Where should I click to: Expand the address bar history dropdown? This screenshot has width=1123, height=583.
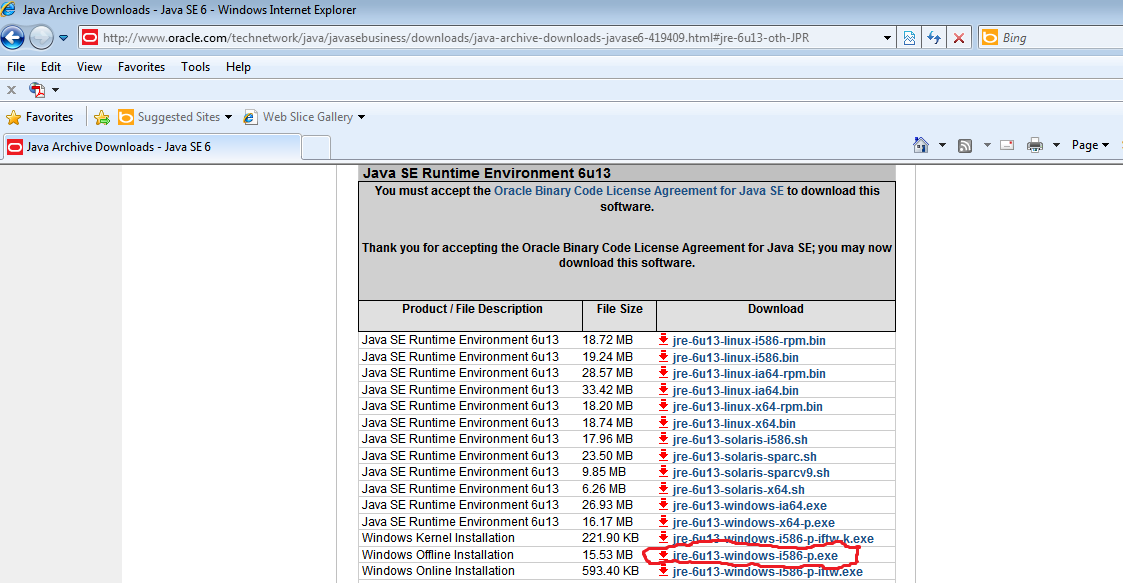[x=887, y=38]
